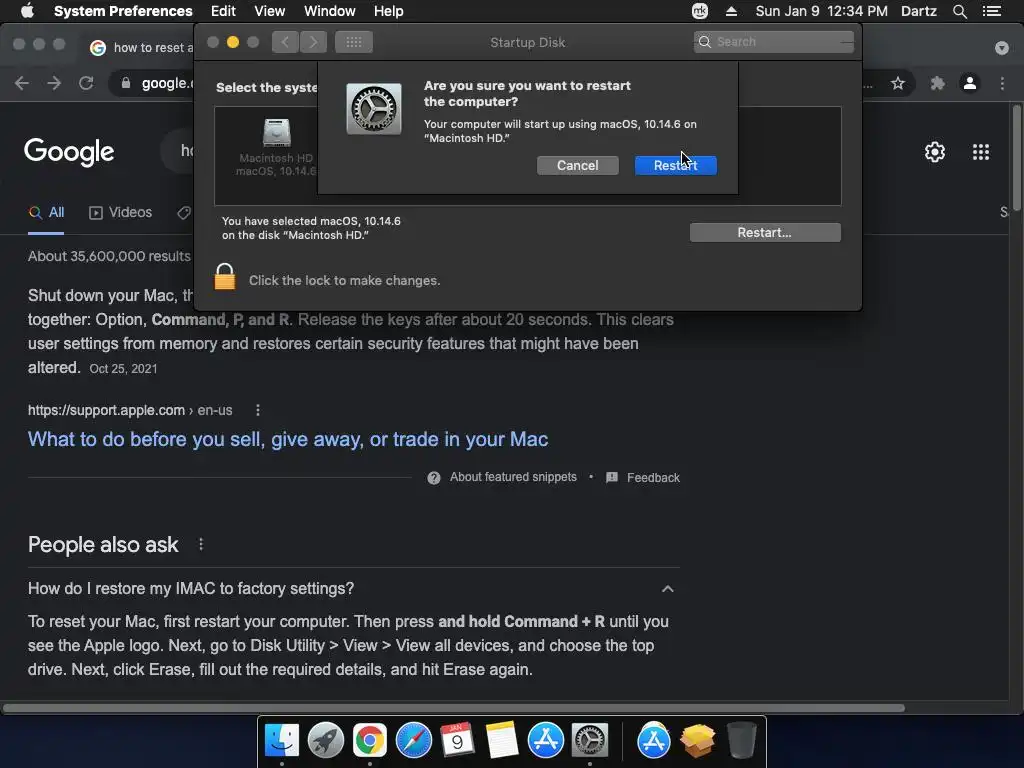Open People also ask options dots
The height and width of the screenshot is (768, 1024).
201,544
